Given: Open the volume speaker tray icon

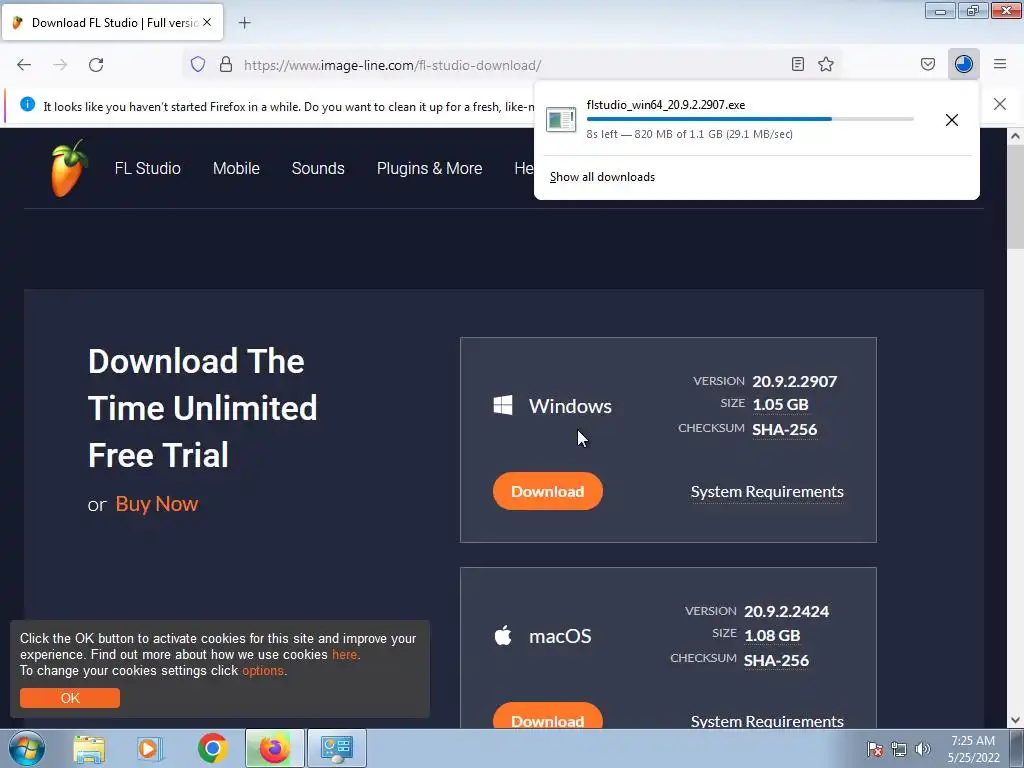Looking at the screenshot, I should [923, 749].
